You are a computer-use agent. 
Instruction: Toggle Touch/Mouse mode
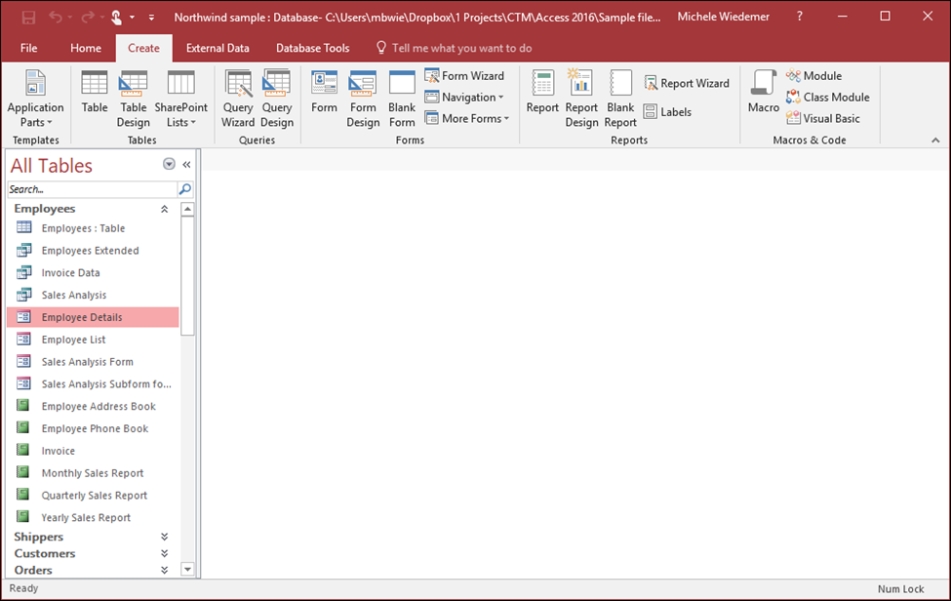116,17
